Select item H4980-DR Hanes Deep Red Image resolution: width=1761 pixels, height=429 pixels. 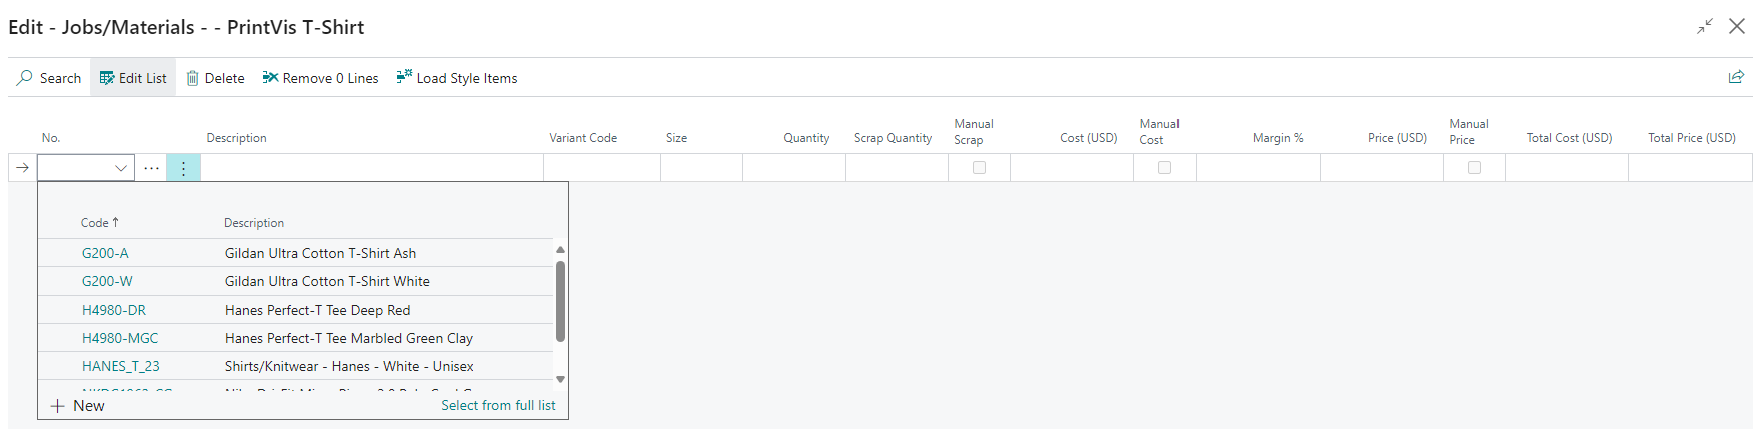pyautogui.click(x=114, y=310)
